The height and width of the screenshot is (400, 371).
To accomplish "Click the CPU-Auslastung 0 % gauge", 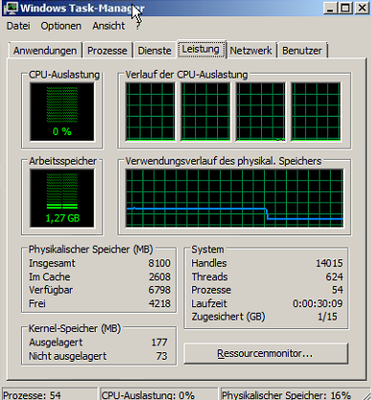I will pos(62,112).
